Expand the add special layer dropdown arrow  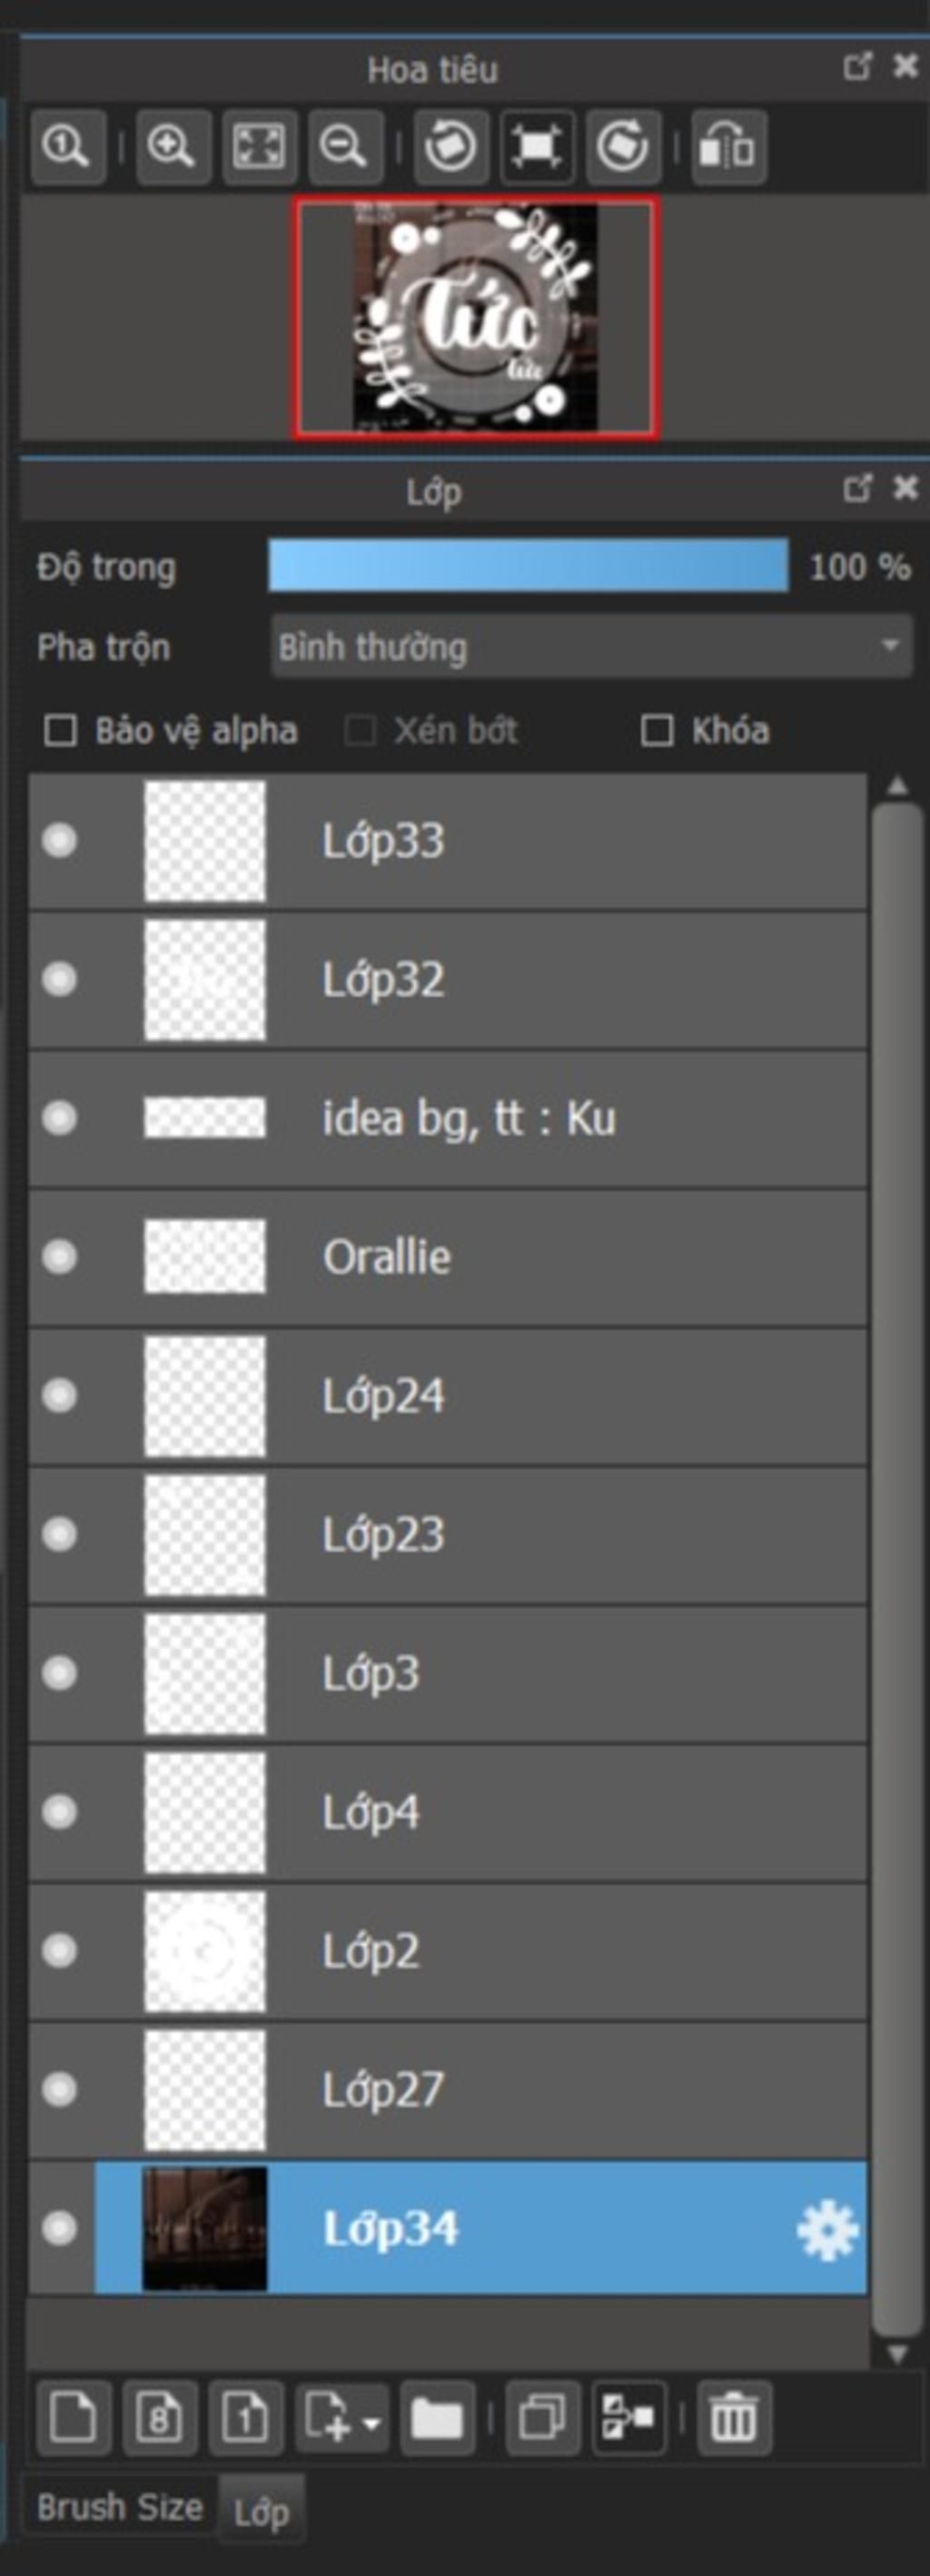coord(371,2422)
